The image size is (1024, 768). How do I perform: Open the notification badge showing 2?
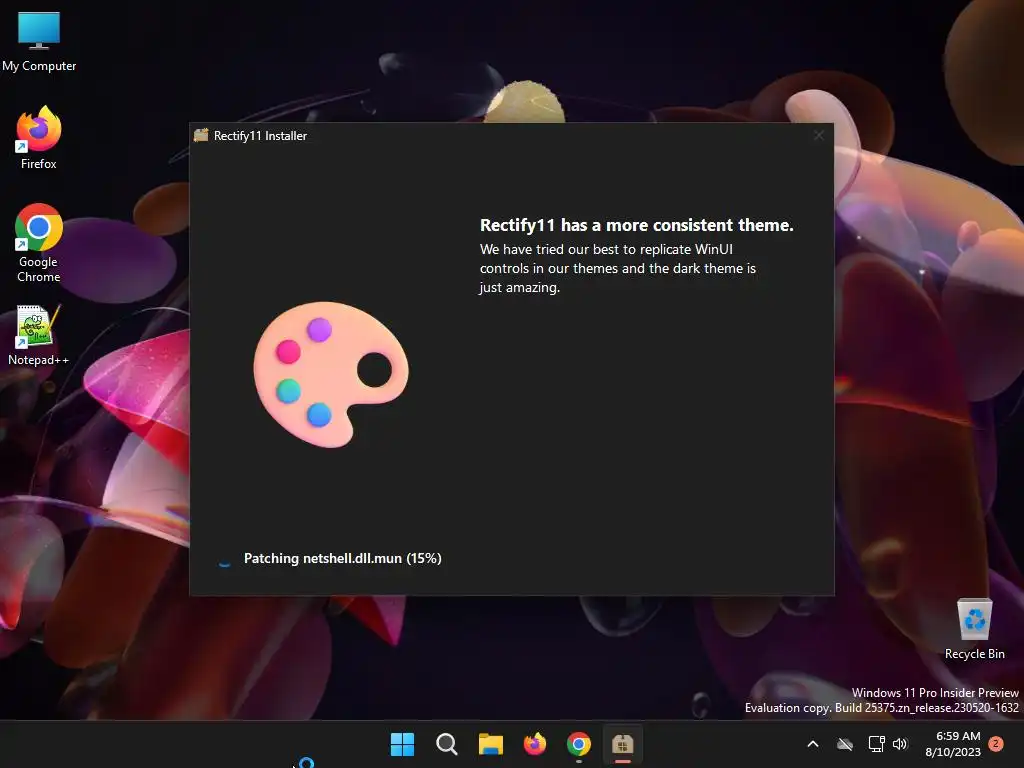pyautogui.click(x=996, y=744)
